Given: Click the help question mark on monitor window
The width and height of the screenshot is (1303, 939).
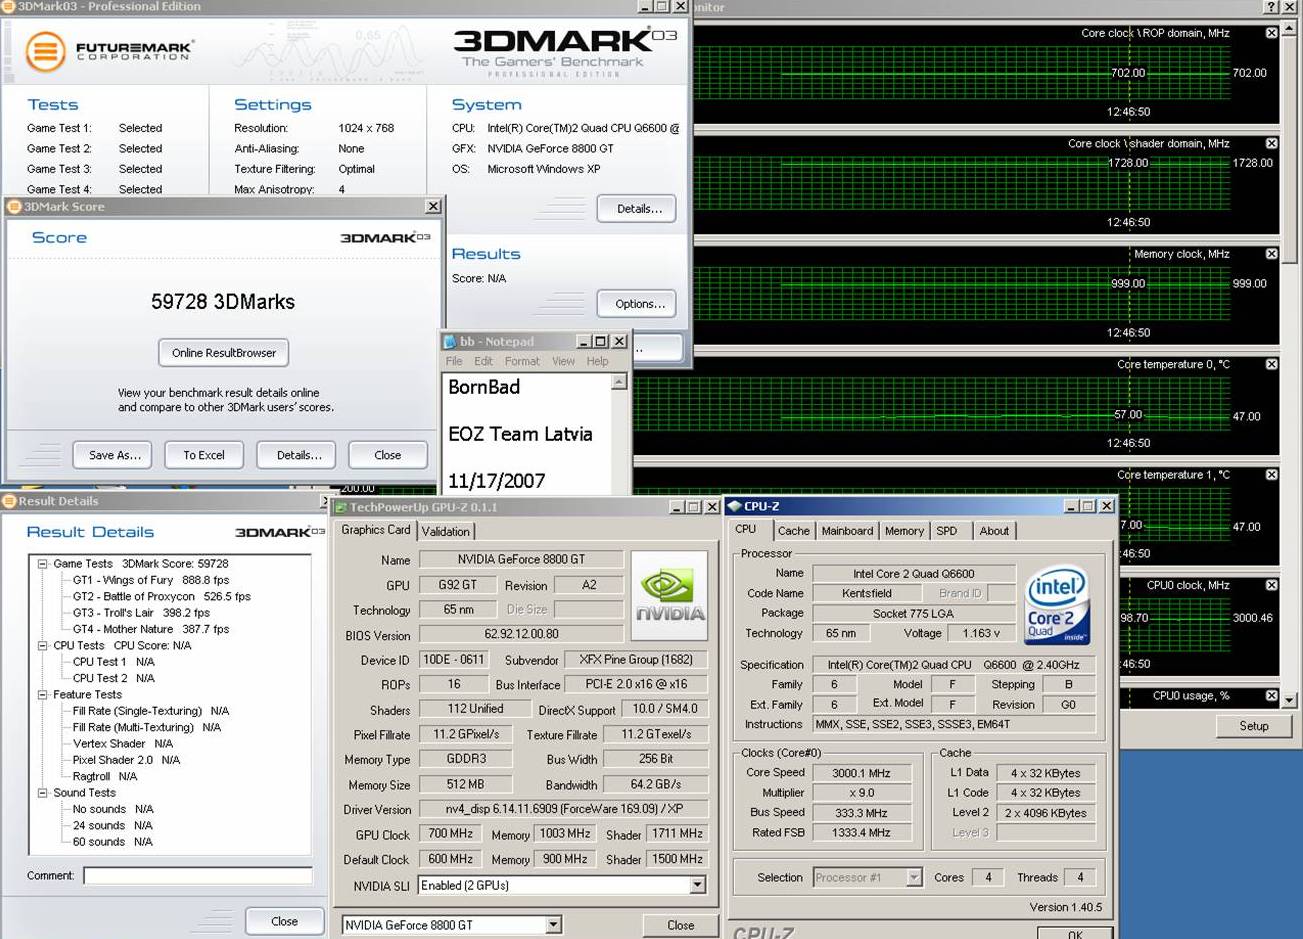Looking at the screenshot, I should (x=1271, y=7).
